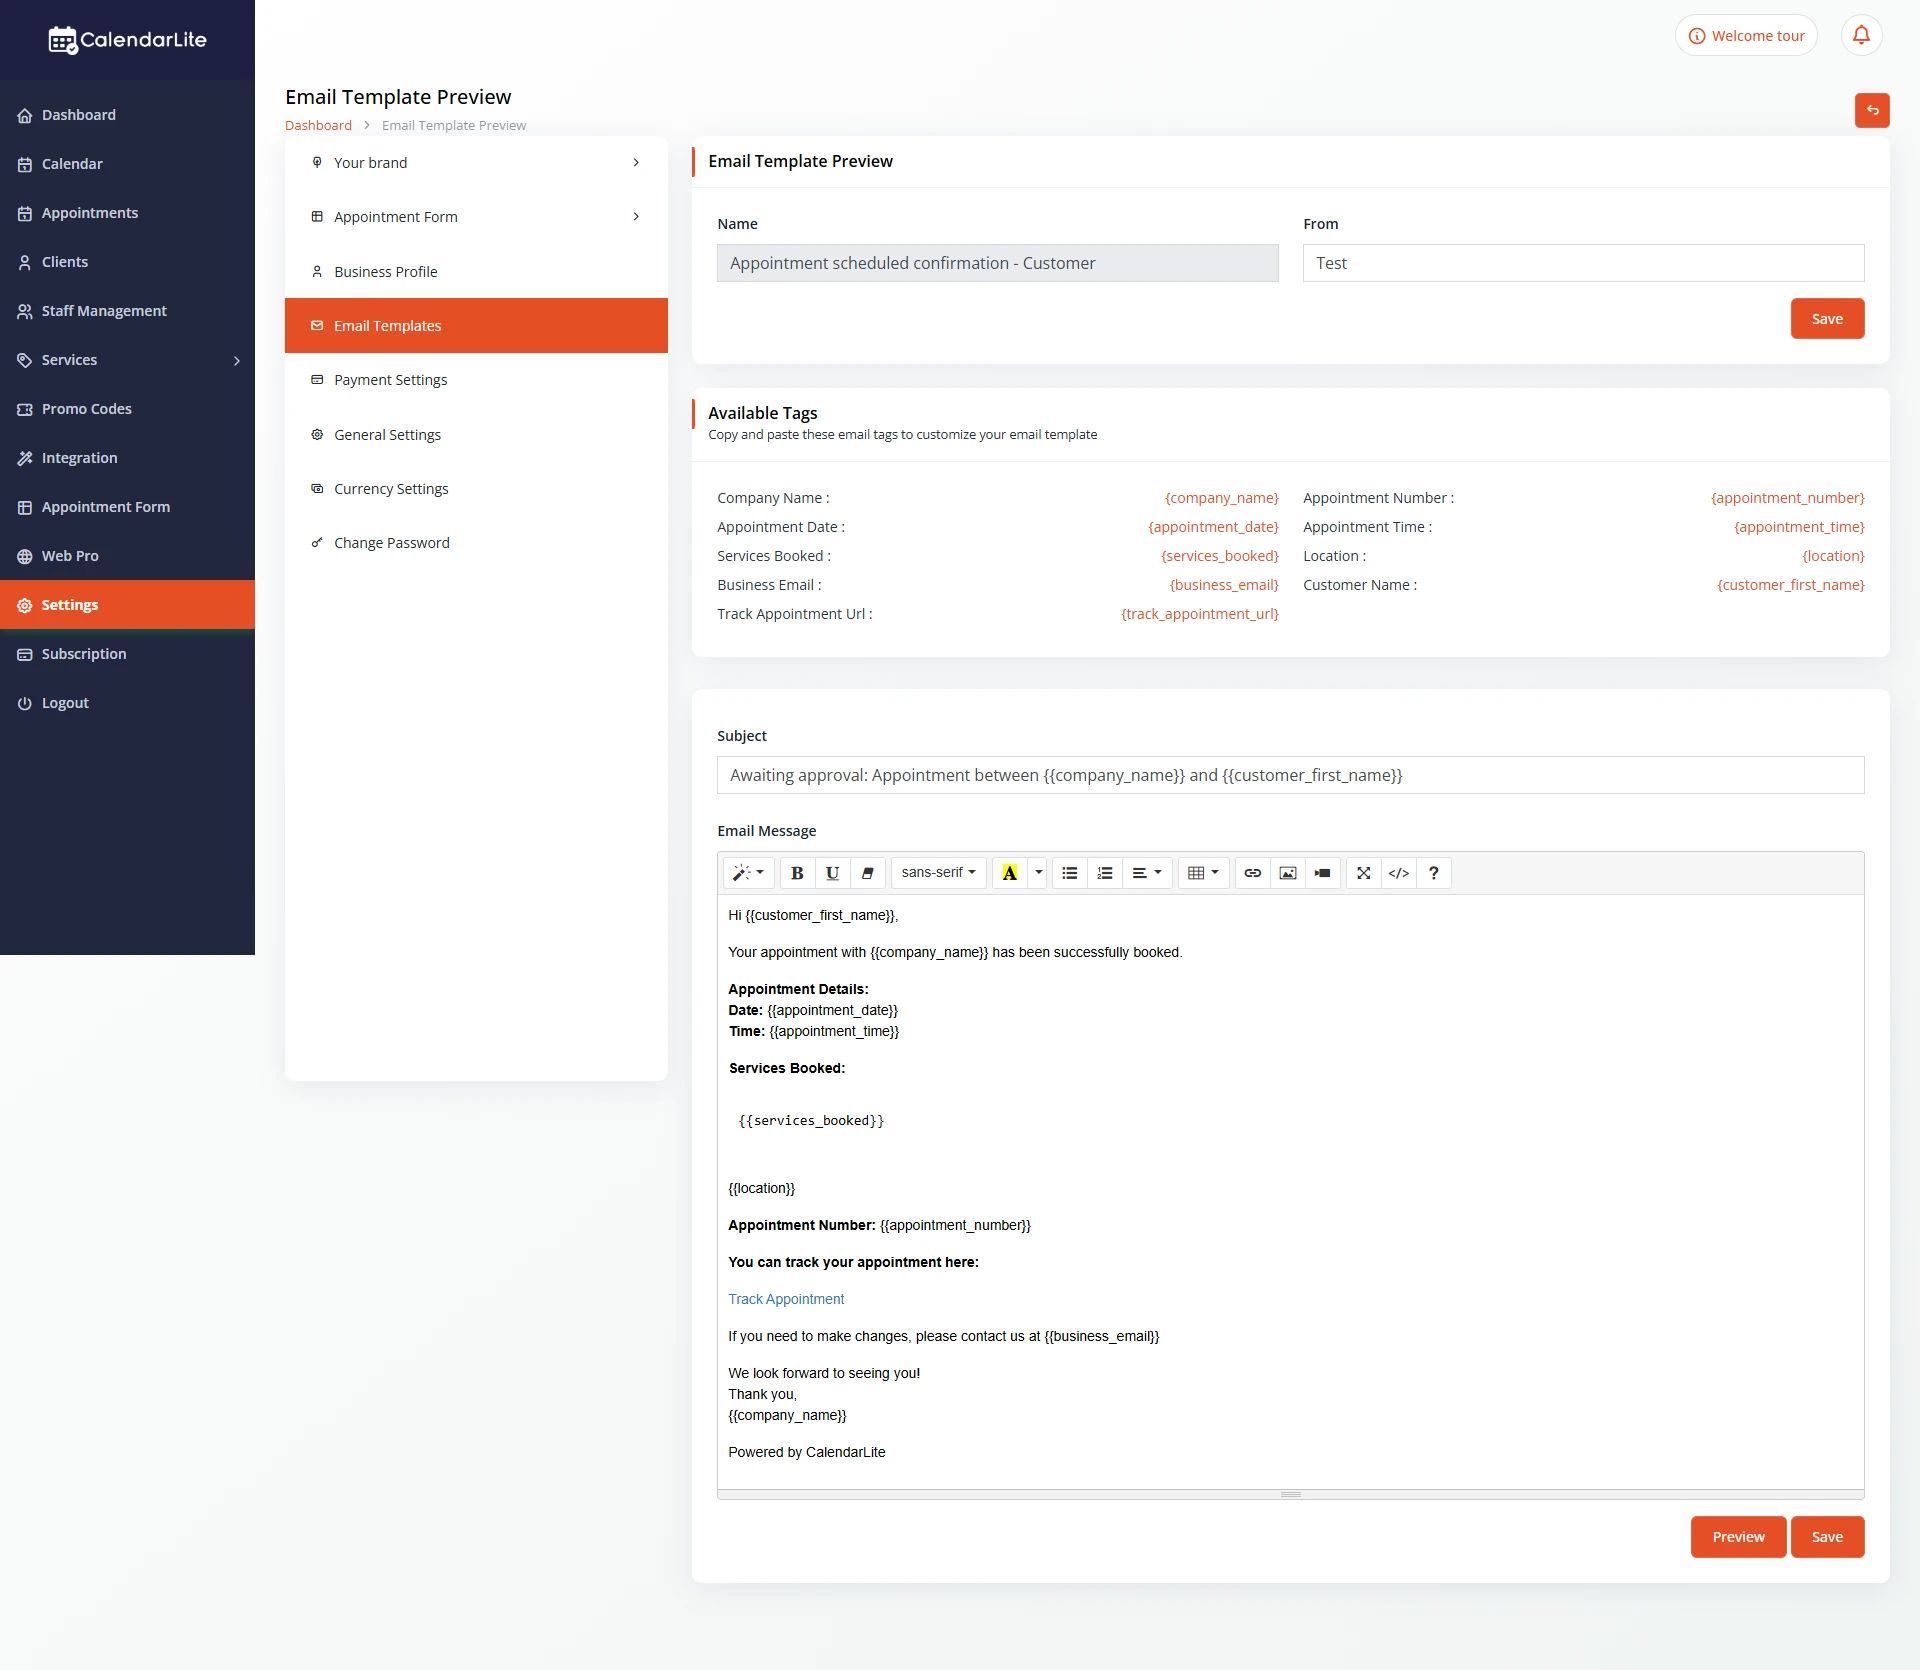Screen dimensions: 1920x1670
Task: Preview the email template
Action: 1738,1537
